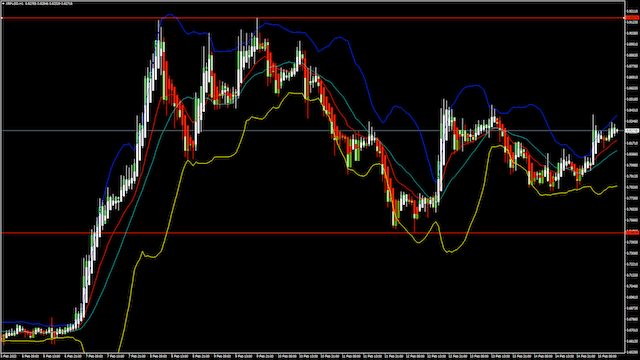This screenshot has width=640, height=360.
Task: Select the grey current bid price line
Action: (x=313, y=131)
